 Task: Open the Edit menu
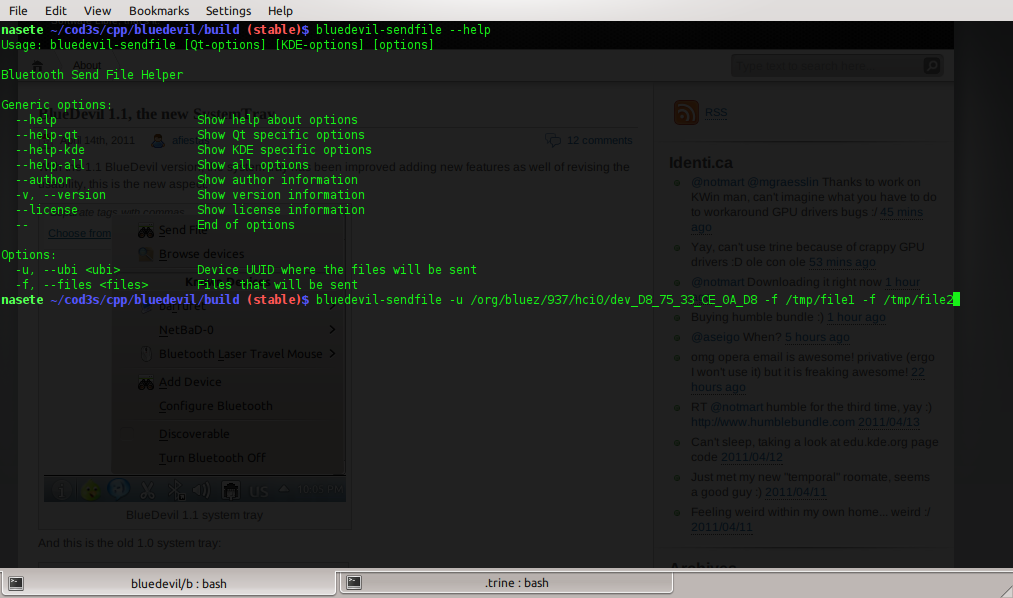(x=56, y=11)
